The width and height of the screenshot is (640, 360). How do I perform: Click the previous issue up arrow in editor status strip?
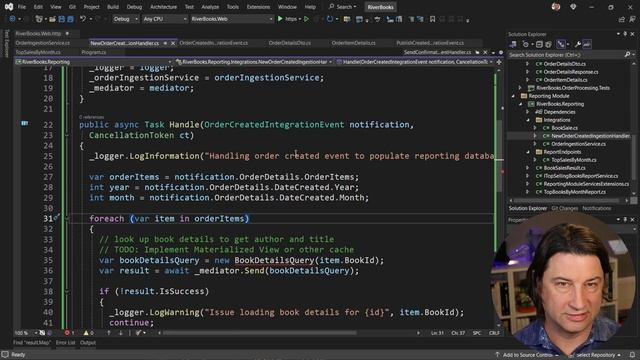click(x=109, y=333)
